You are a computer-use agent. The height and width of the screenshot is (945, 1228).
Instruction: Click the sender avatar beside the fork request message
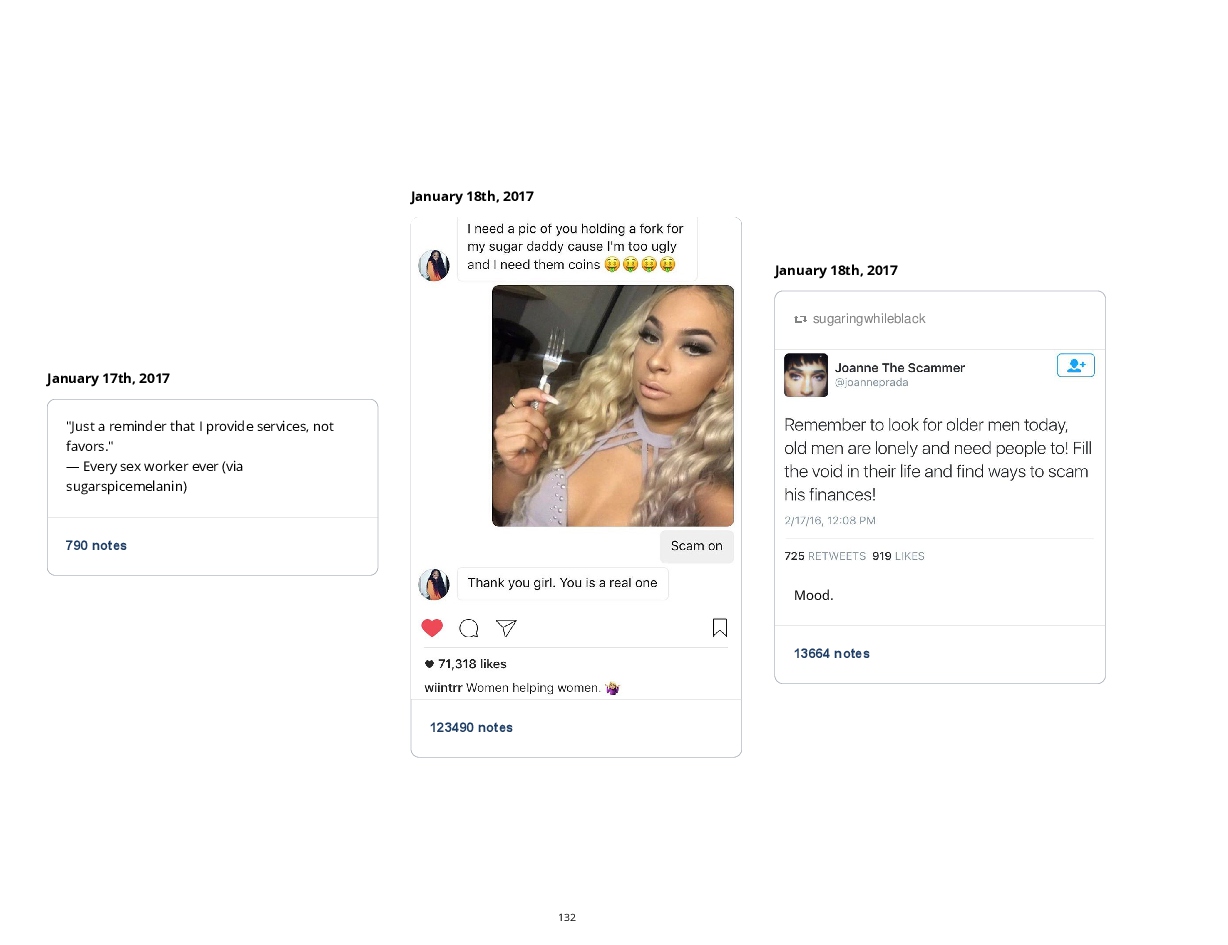pyautogui.click(x=434, y=265)
